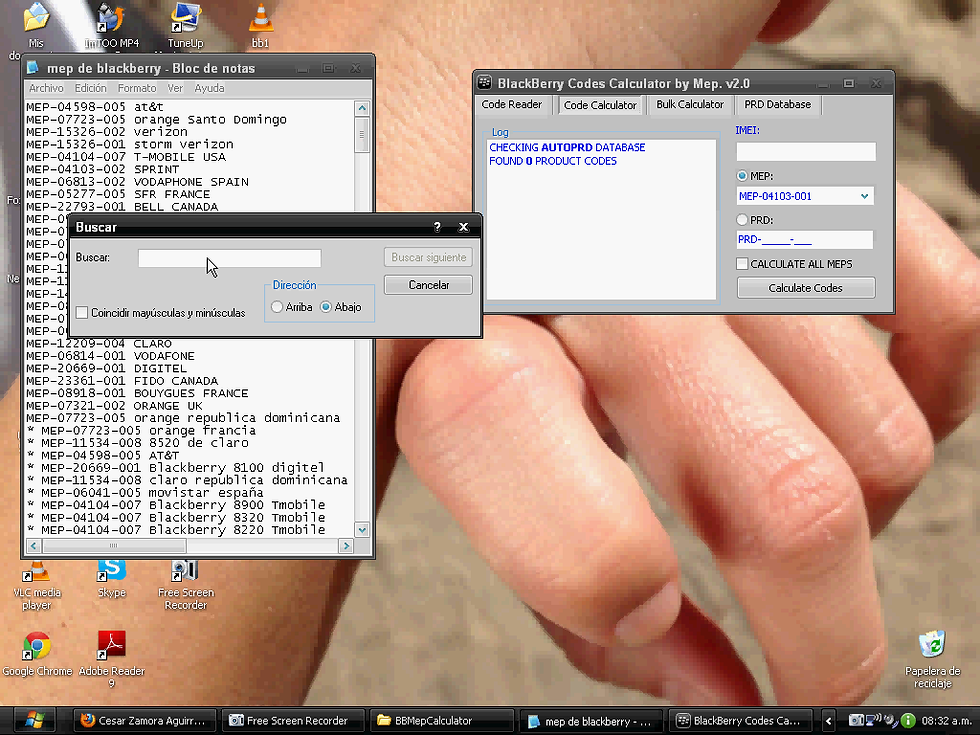Image resolution: width=980 pixels, height=735 pixels.
Task: Click the Notepad vertical scrollbar up arrow
Action: 362,108
